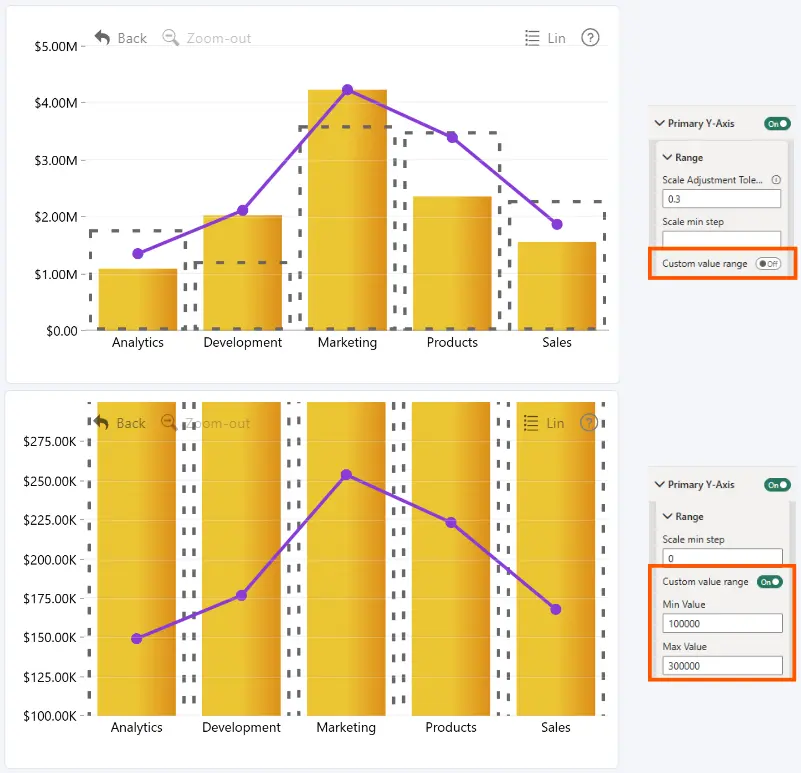
Task: Collapse Range section in upper panel
Action: pyautogui.click(x=667, y=157)
